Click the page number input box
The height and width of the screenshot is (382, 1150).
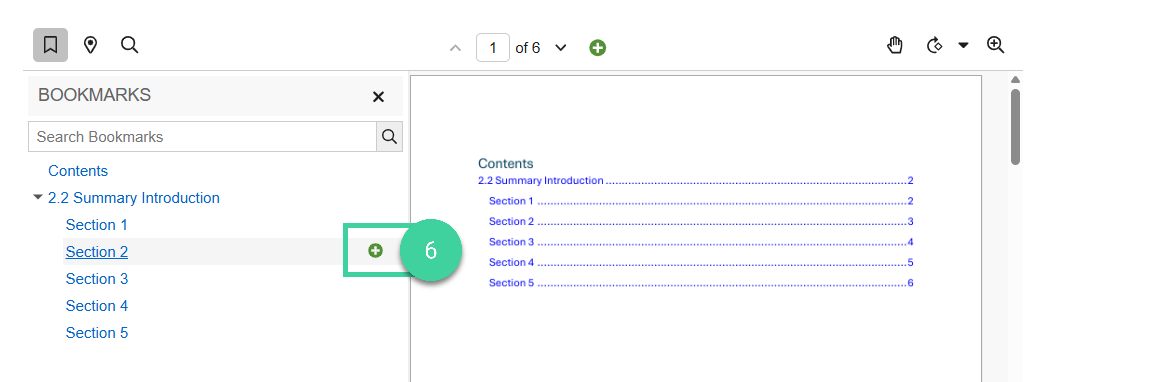tap(493, 48)
